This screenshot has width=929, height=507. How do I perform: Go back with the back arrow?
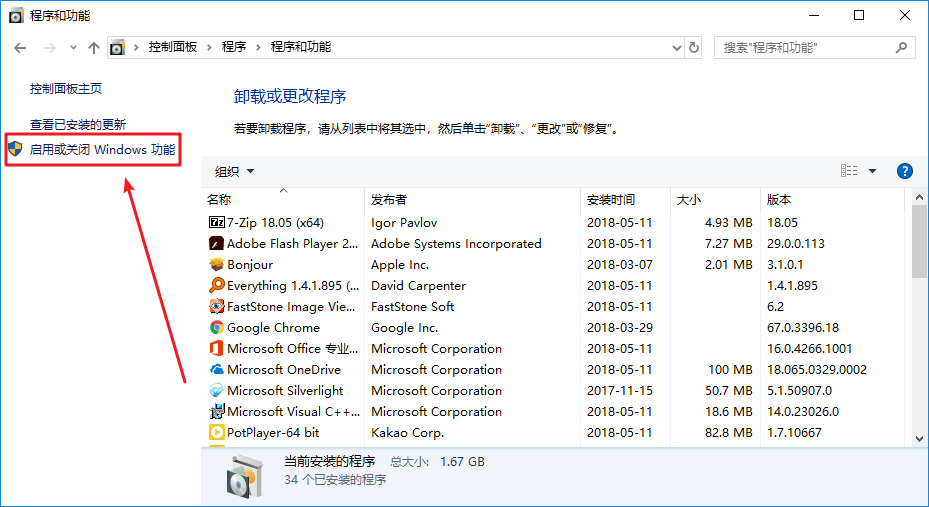(x=20, y=48)
